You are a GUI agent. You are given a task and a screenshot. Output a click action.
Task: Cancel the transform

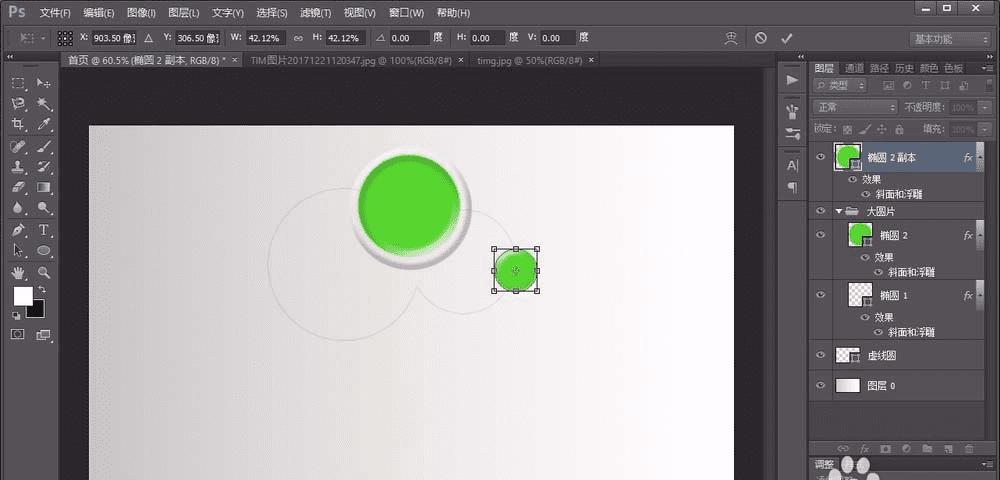(x=760, y=38)
